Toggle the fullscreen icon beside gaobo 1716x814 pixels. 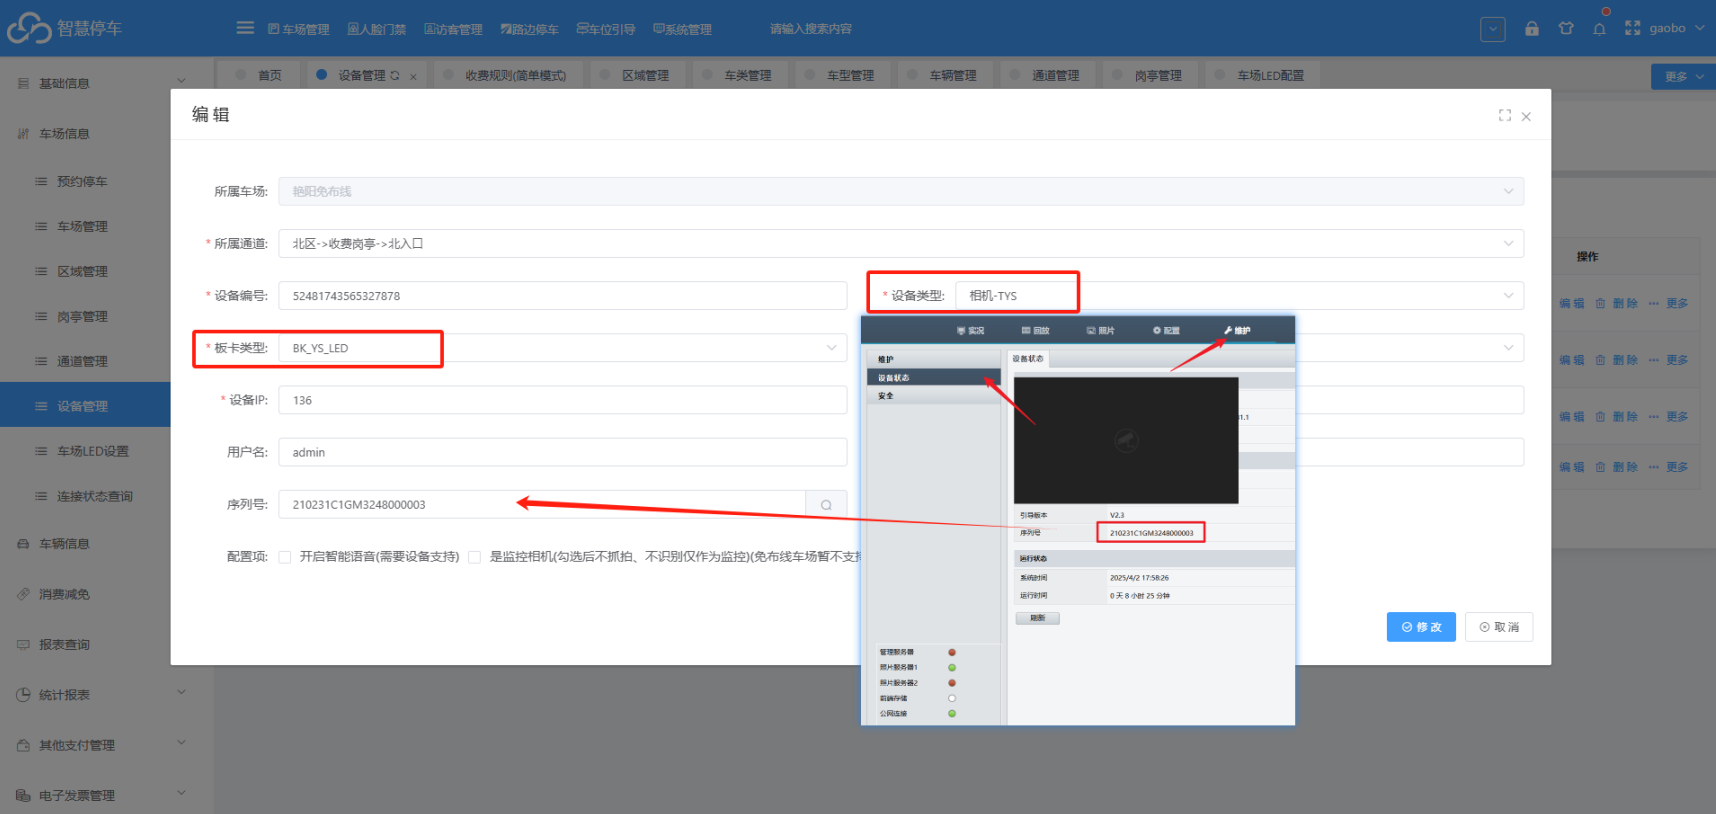tap(1632, 28)
